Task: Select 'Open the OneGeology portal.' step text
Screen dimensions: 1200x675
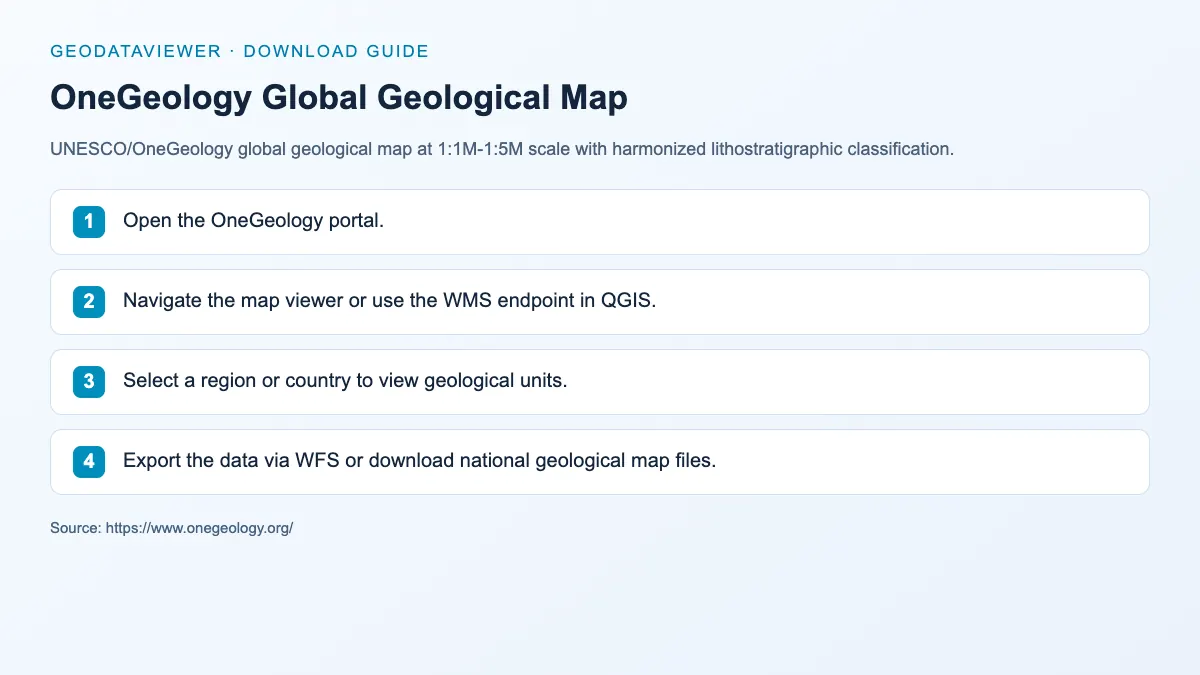Action: (254, 221)
